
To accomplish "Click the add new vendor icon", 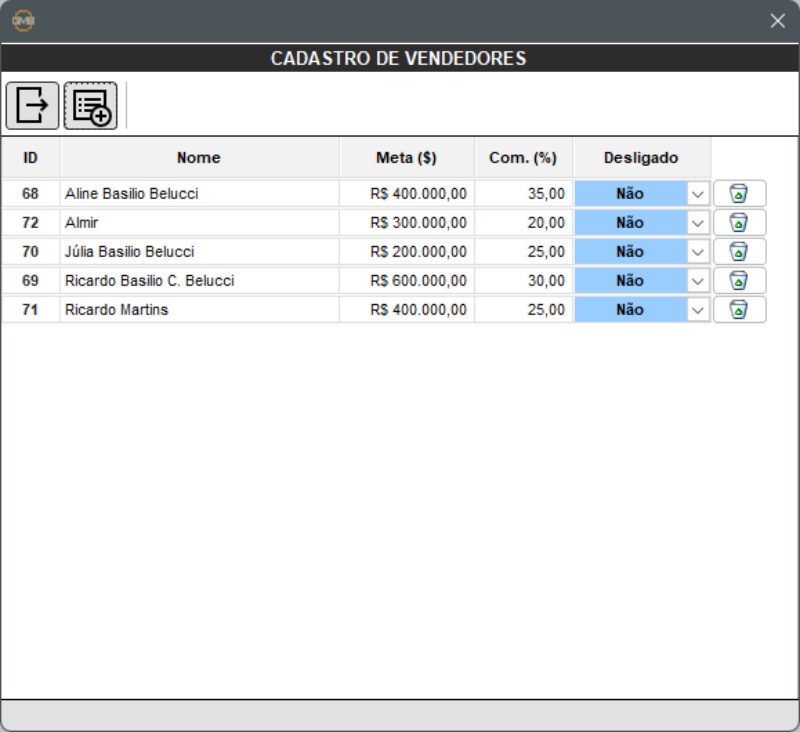I will click(x=91, y=105).
